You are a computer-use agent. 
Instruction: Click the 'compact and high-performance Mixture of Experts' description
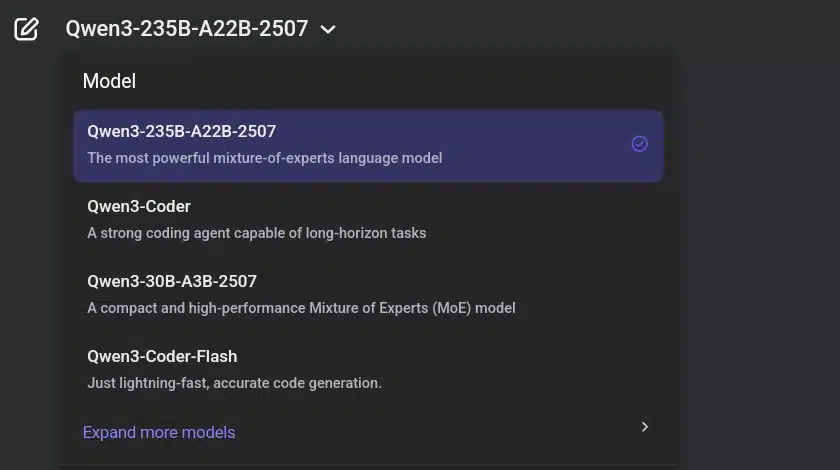301,308
